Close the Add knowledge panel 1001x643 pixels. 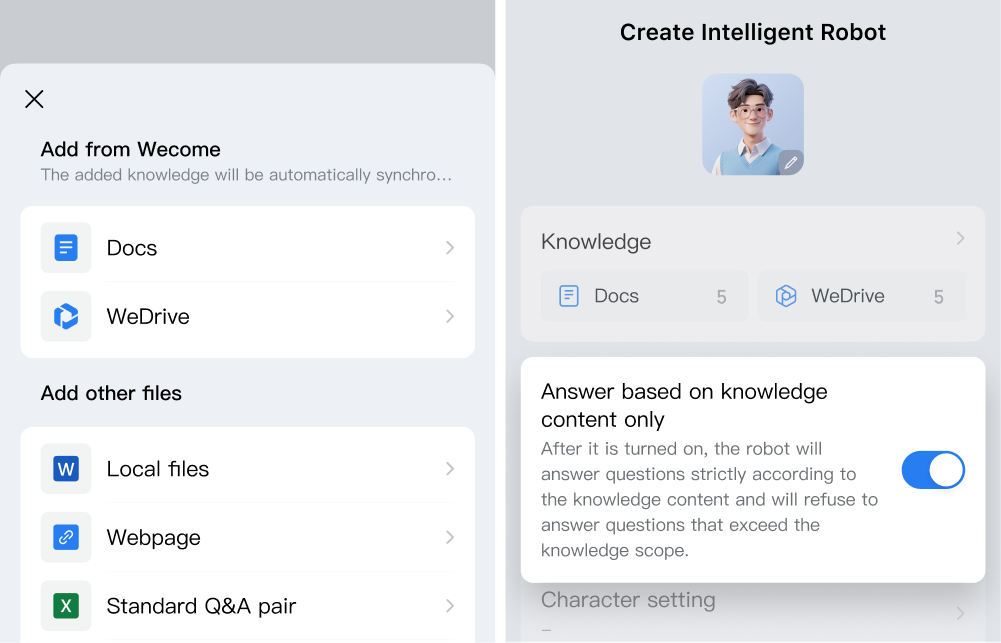point(34,99)
